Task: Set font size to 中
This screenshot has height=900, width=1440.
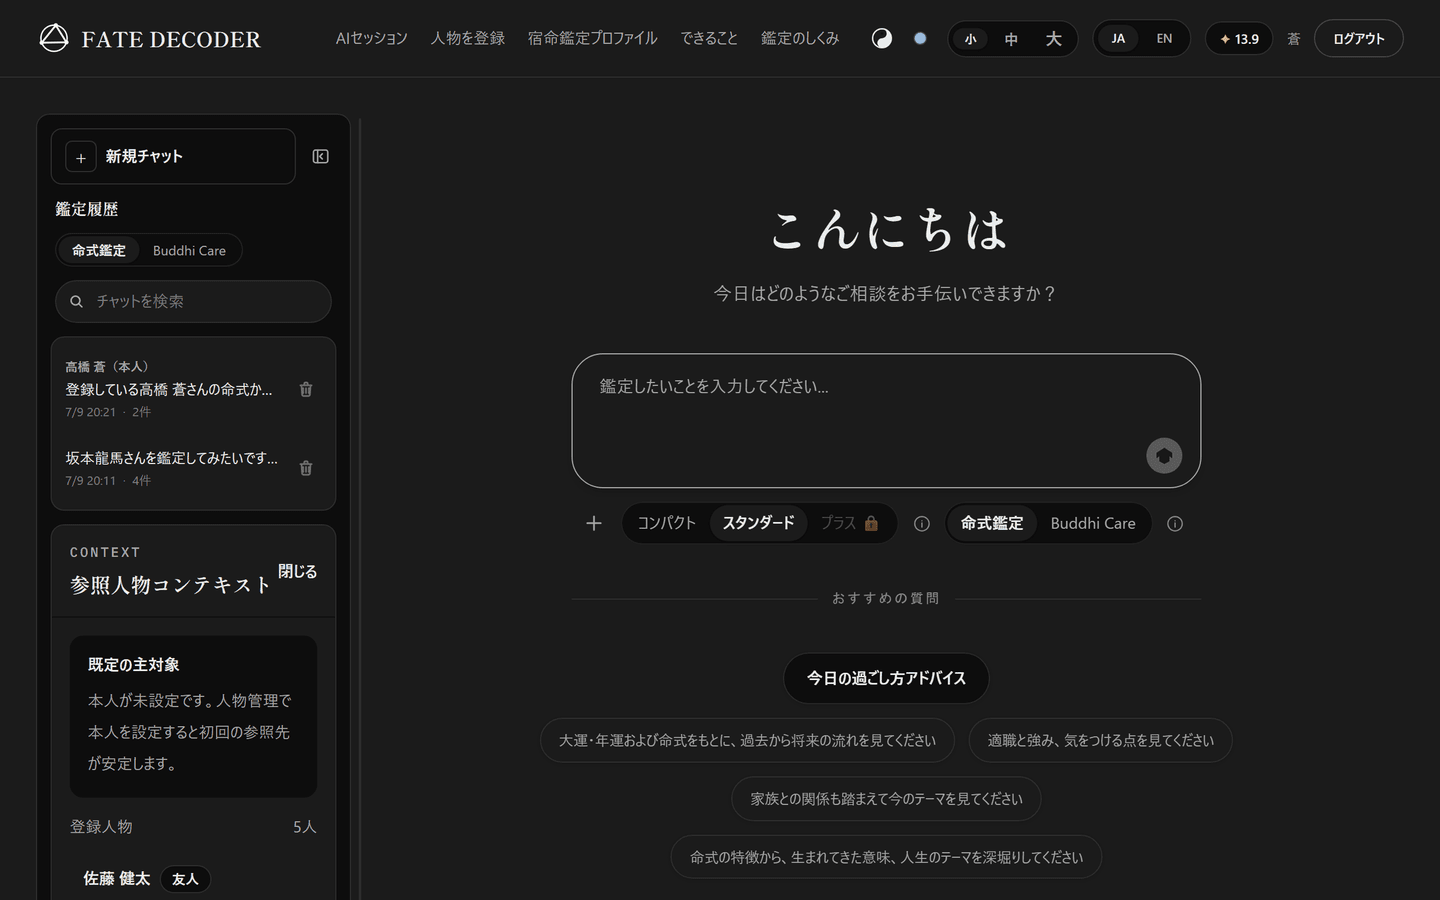Action: tap(1011, 39)
